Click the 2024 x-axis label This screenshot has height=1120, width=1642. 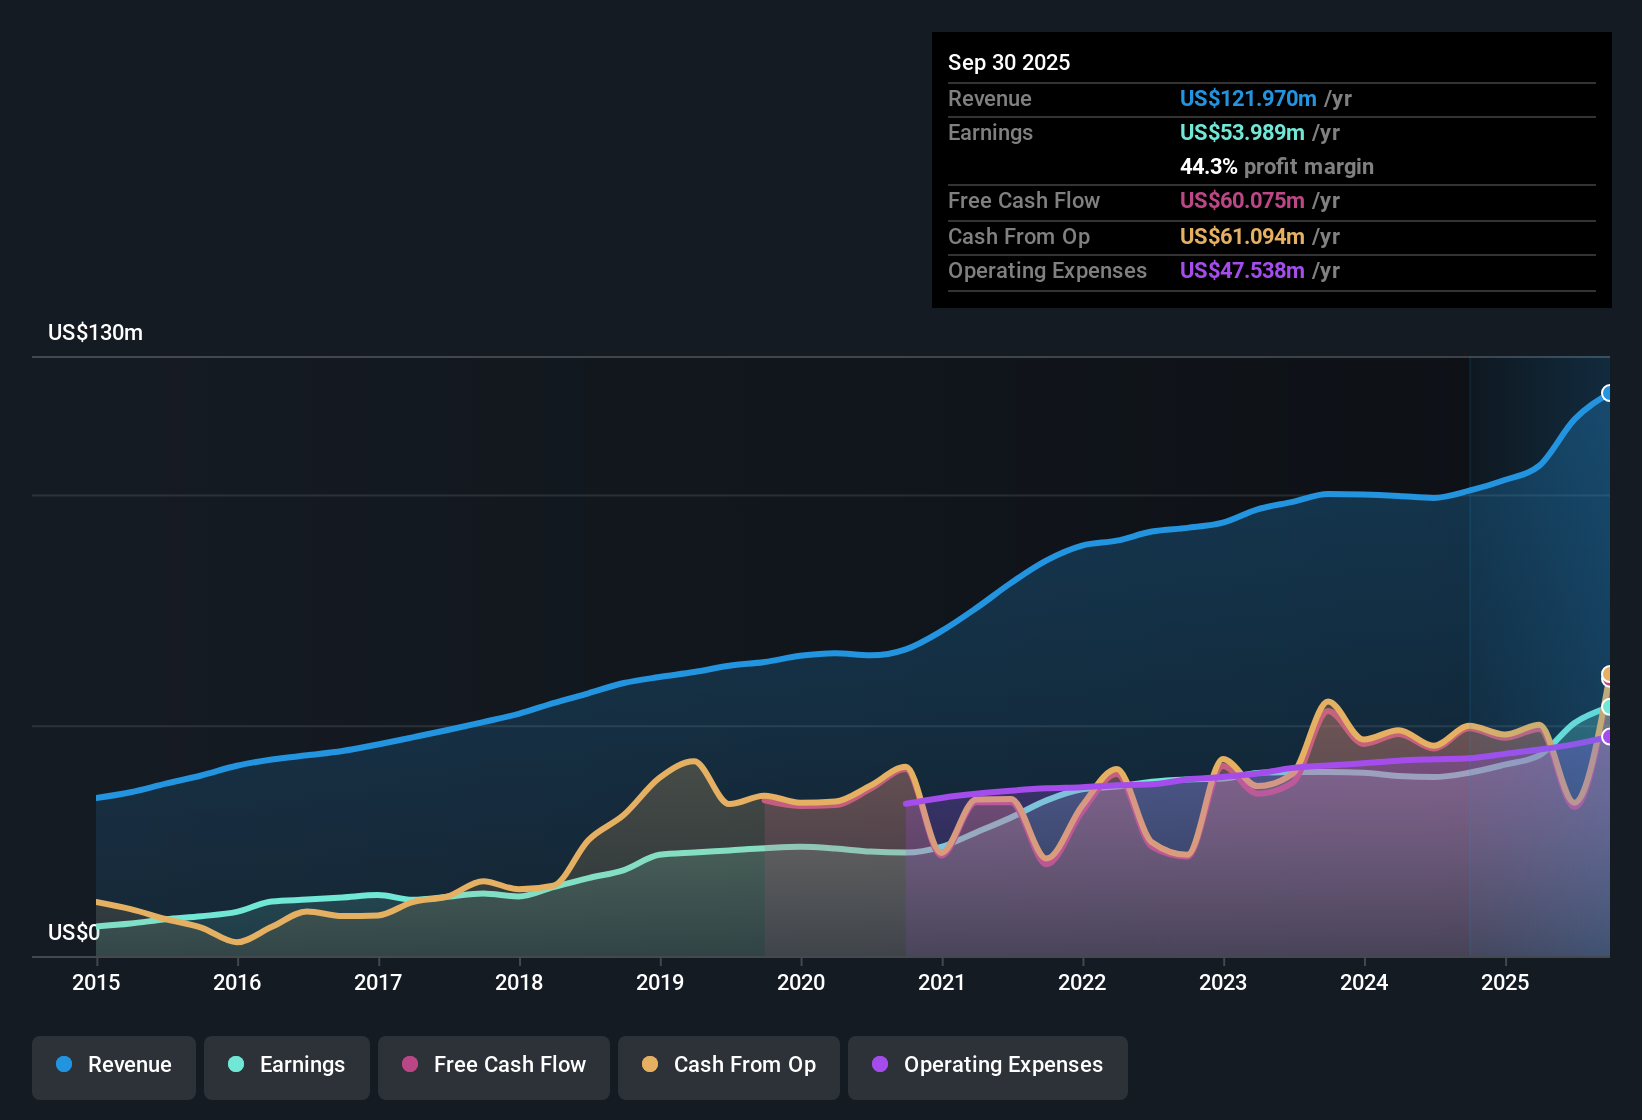tap(1364, 982)
